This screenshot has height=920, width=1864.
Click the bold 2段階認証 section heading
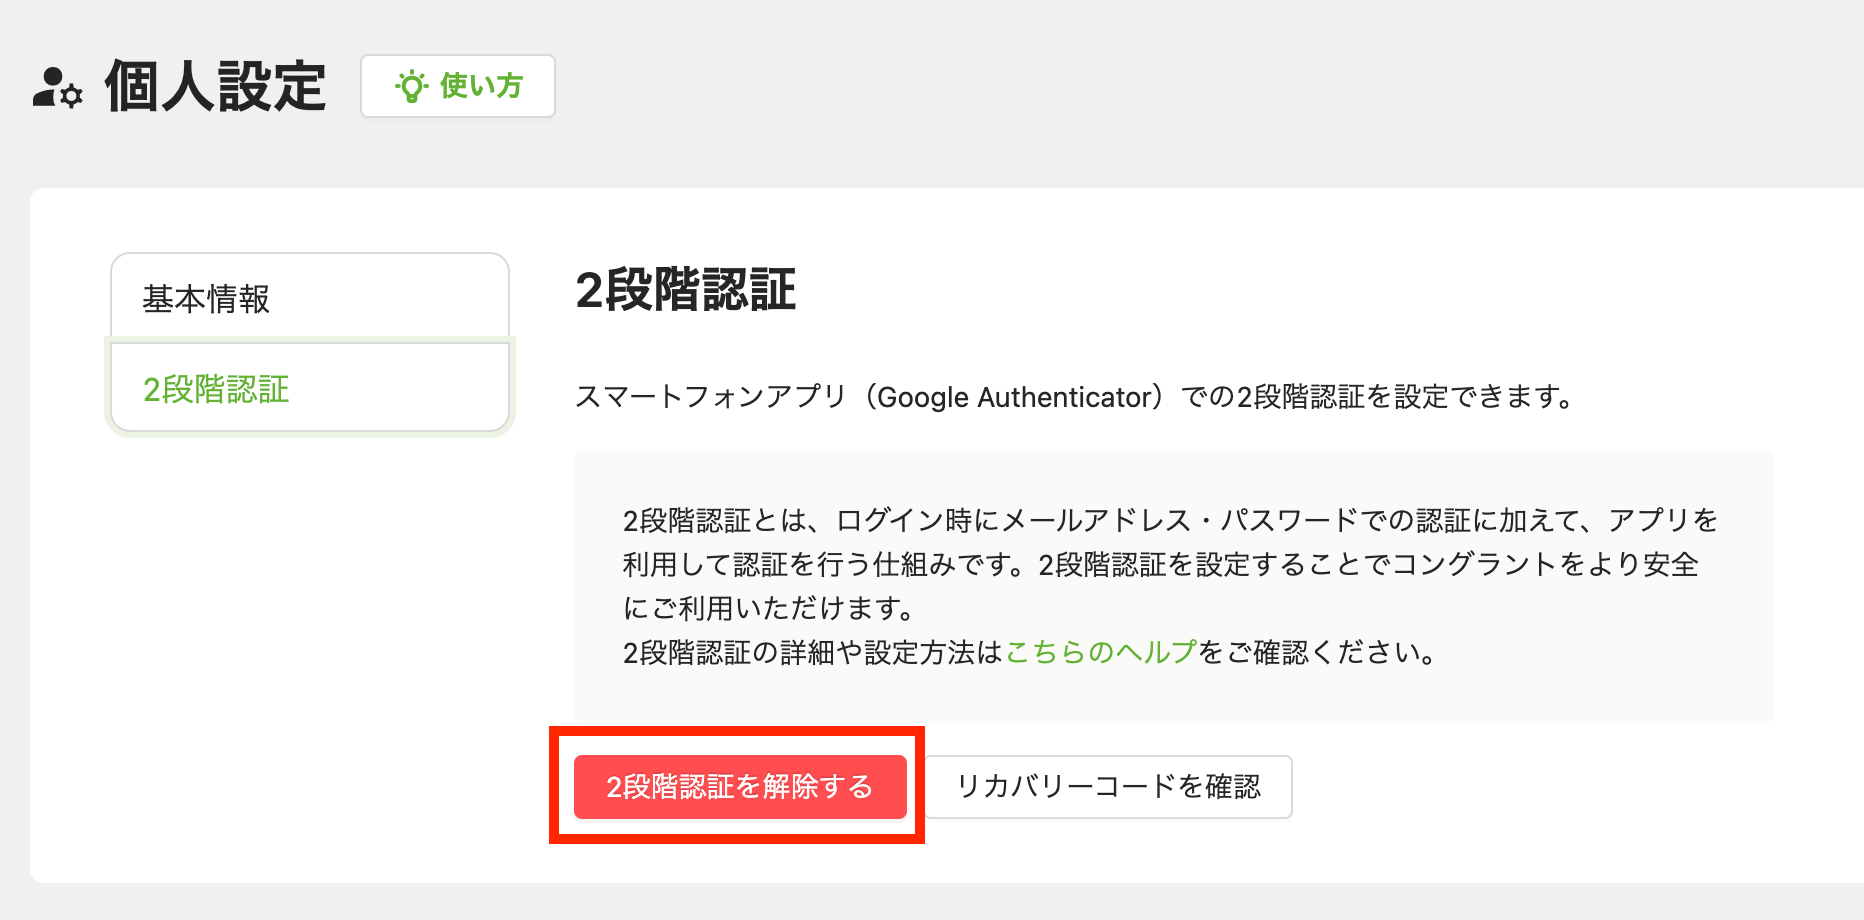[x=685, y=291]
